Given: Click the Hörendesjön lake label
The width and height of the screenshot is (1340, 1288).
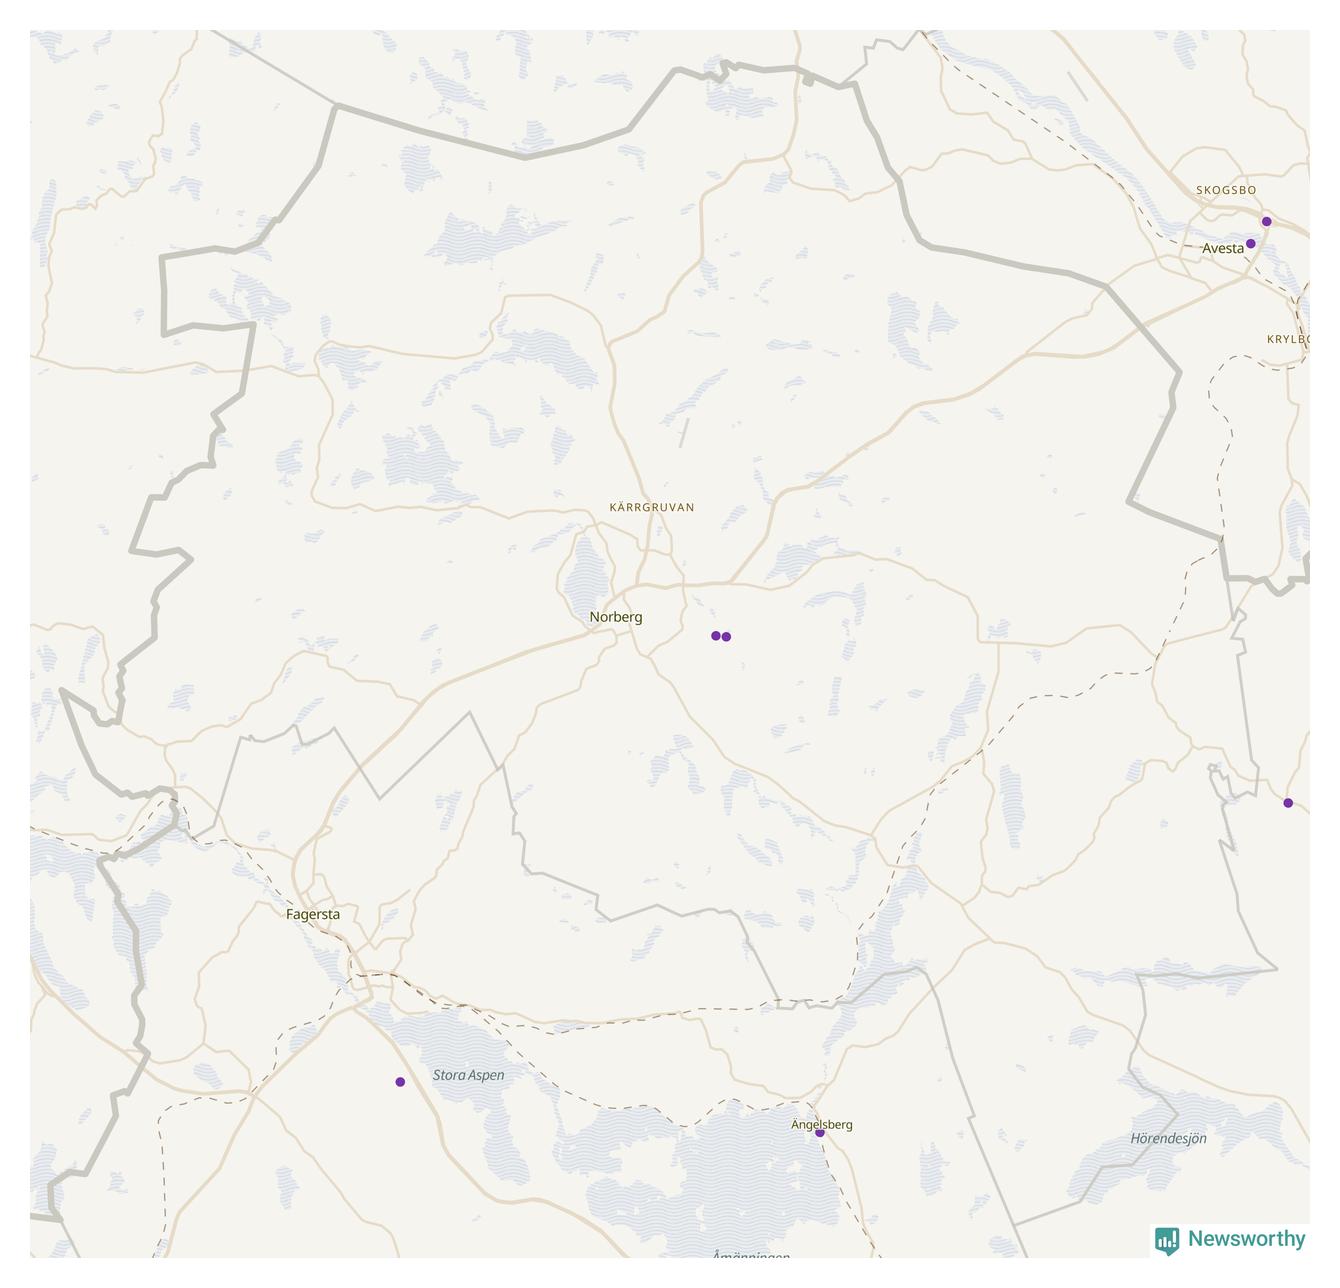Looking at the screenshot, I should tap(1168, 1138).
